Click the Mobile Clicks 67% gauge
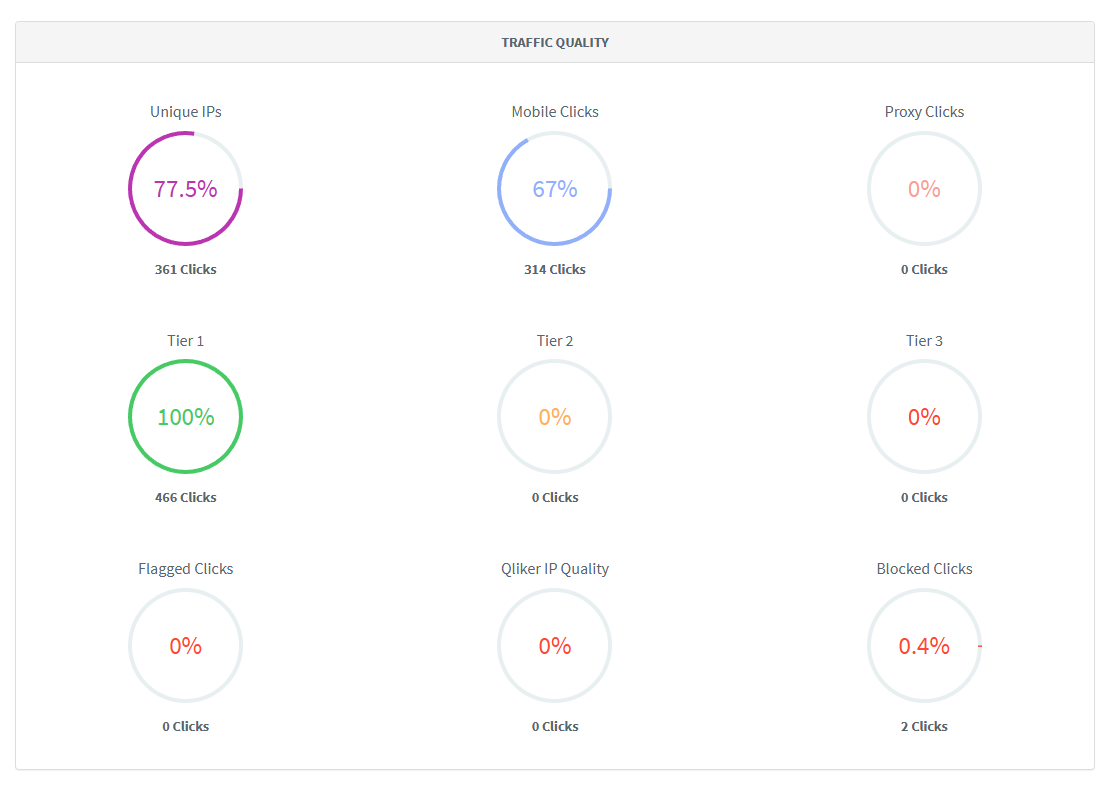This screenshot has height=801, width=1110. (x=555, y=189)
